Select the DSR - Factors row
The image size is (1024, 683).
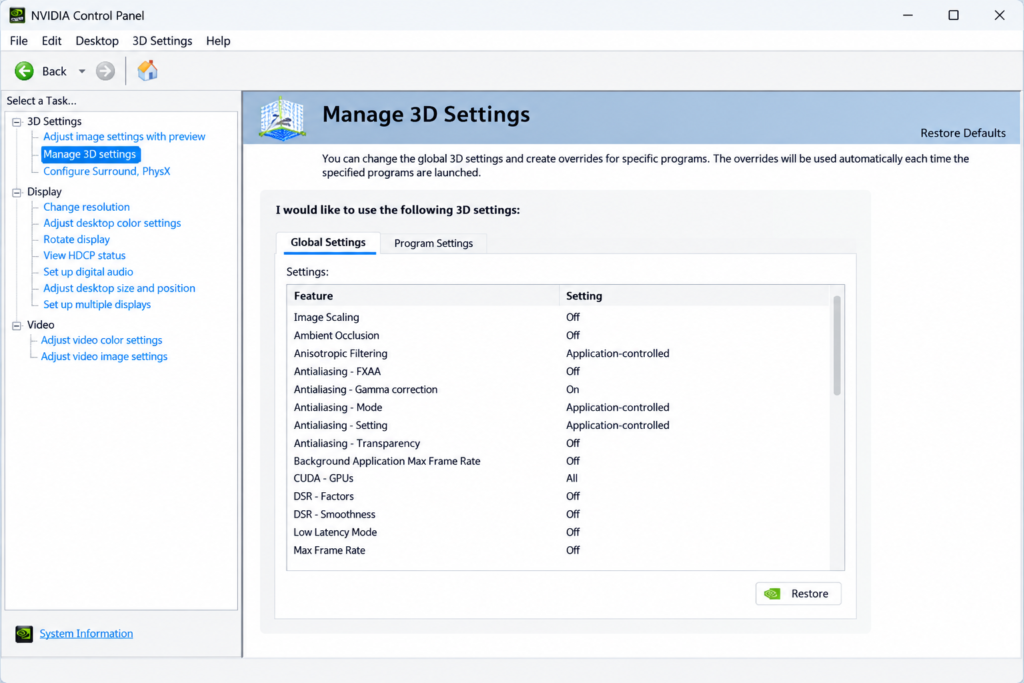[558, 496]
